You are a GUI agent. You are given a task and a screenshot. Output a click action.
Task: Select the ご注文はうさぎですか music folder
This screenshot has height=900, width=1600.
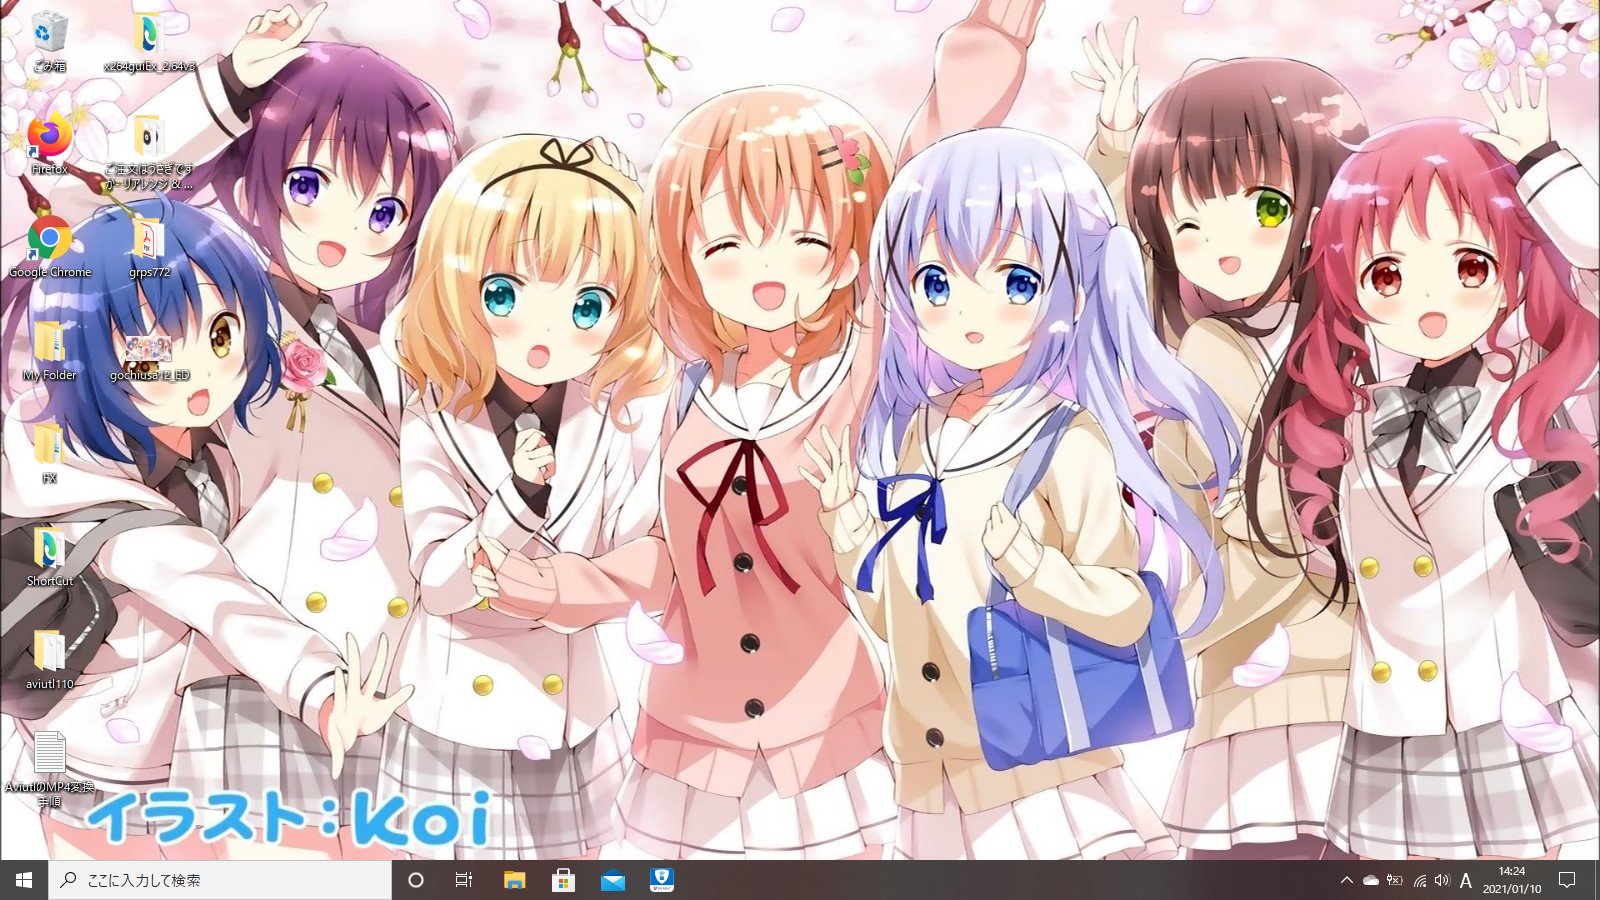point(149,152)
